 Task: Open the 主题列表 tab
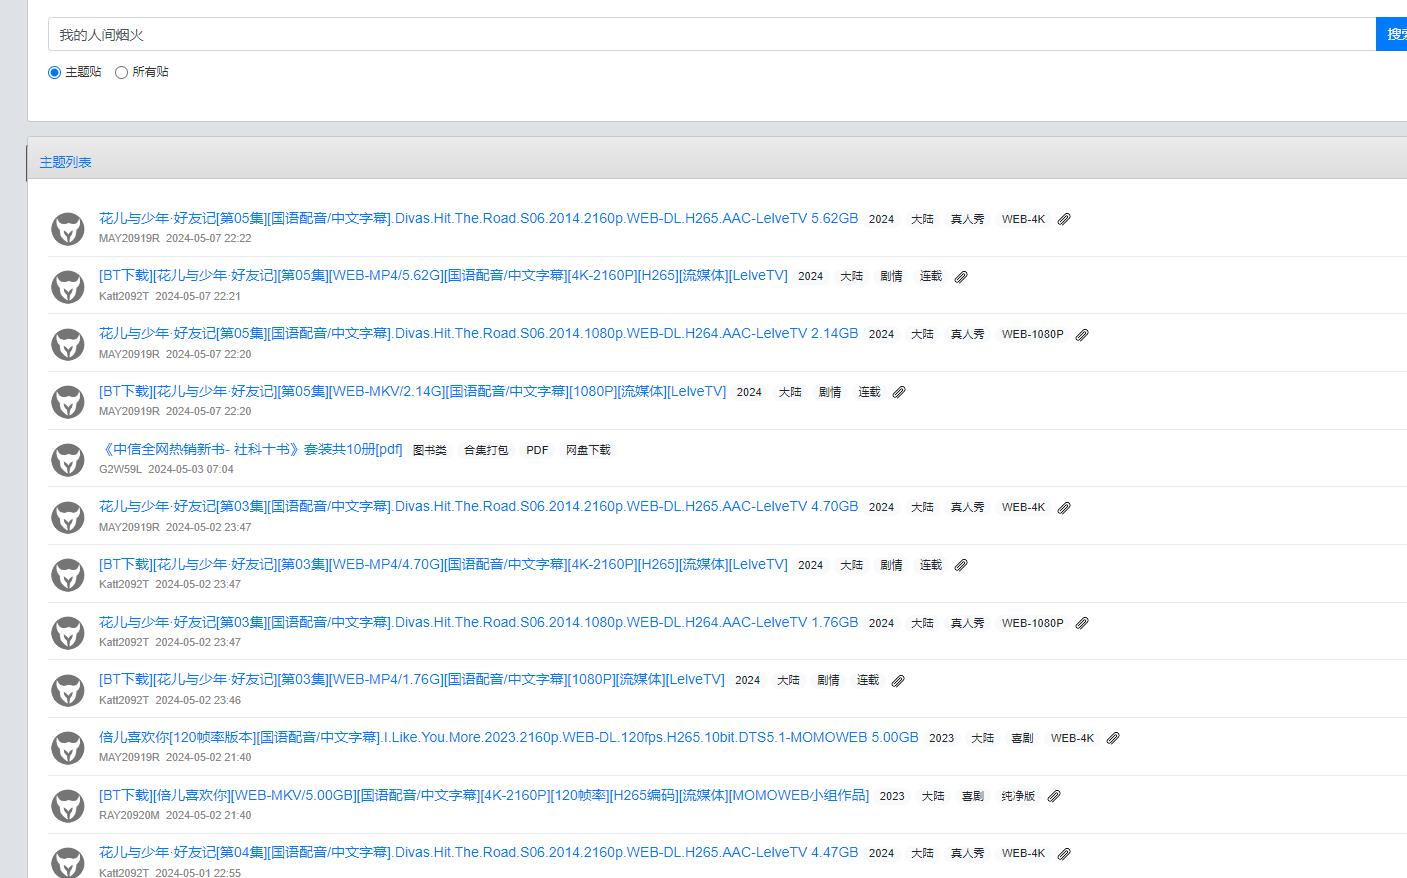tap(66, 162)
